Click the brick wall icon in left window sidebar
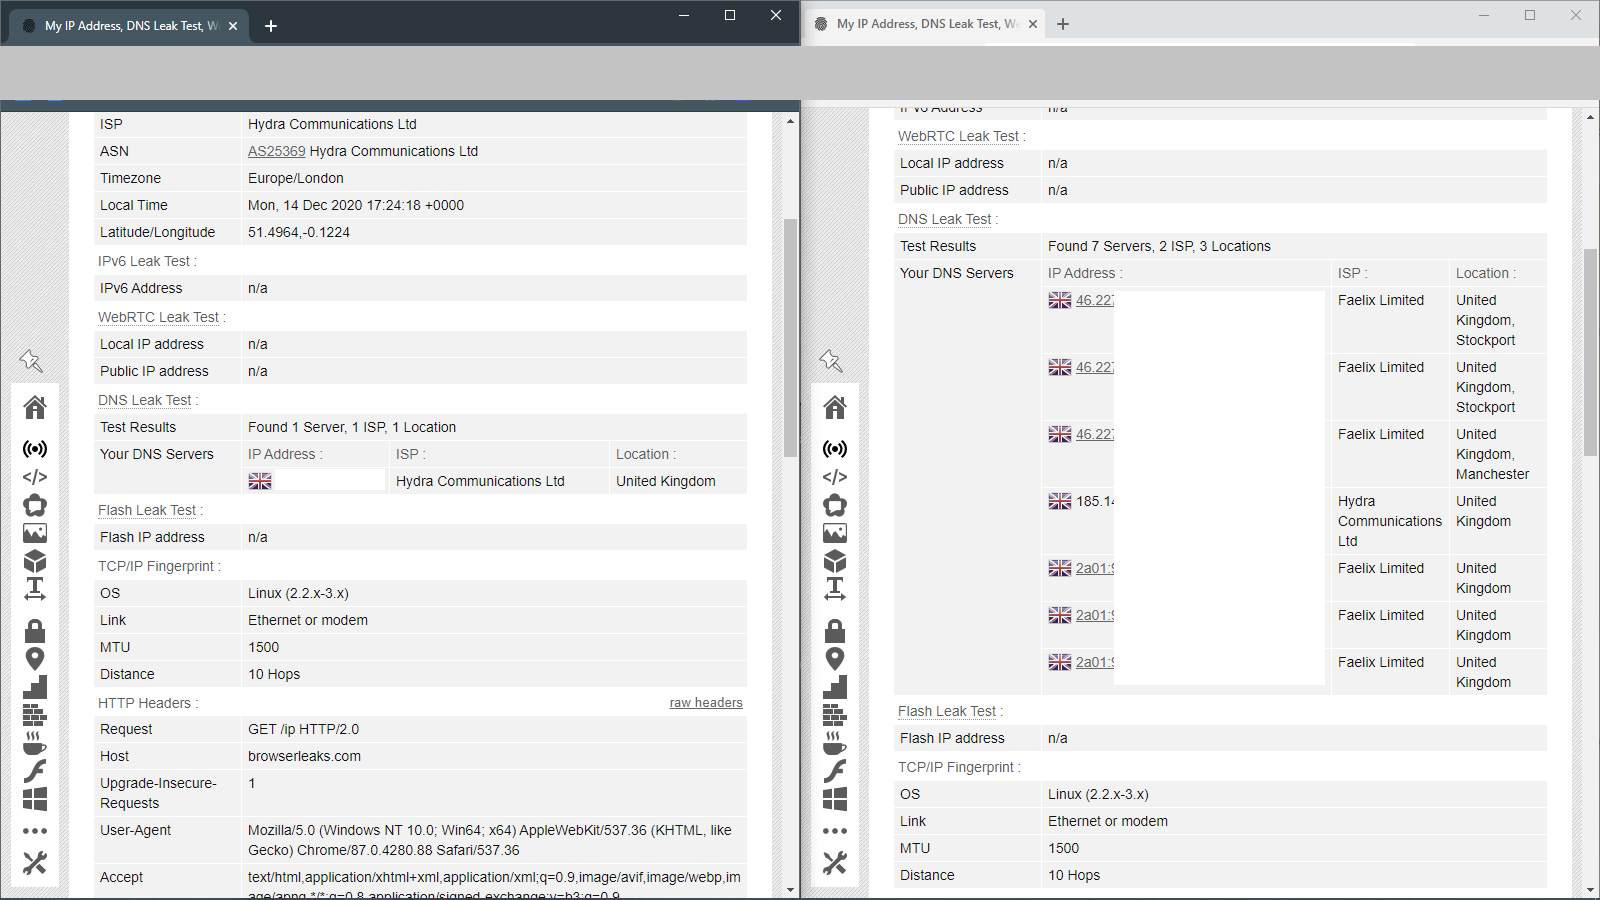Image resolution: width=1600 pixels, height=900 pixels. coord(35,715)
